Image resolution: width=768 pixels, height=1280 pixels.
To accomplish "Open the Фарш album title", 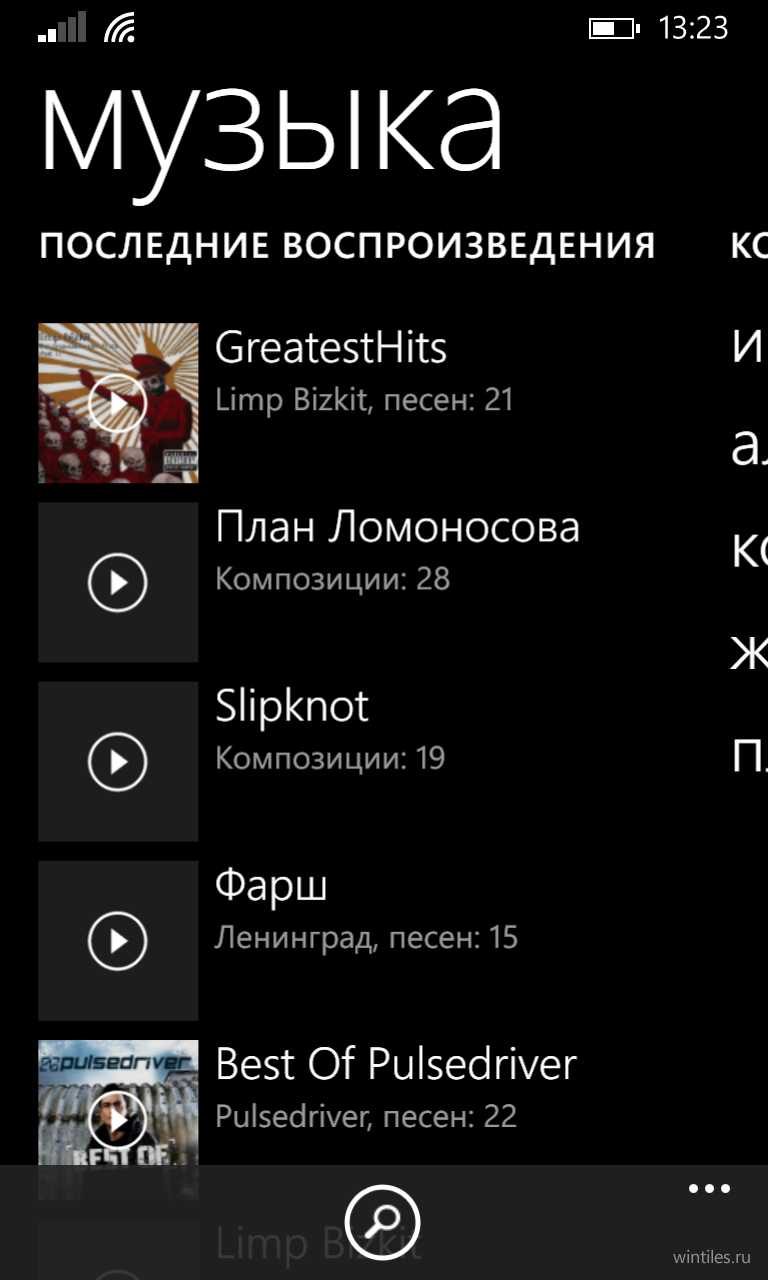I will (x=271, y=886).
